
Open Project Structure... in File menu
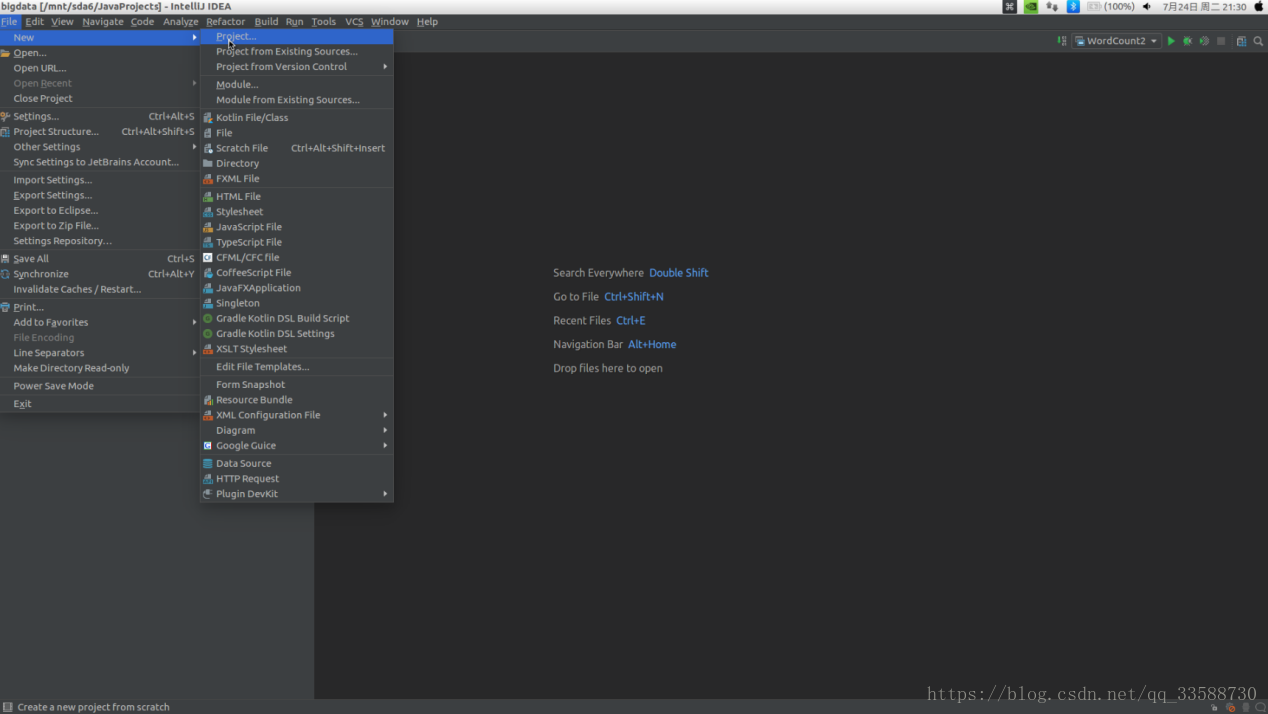100,132
